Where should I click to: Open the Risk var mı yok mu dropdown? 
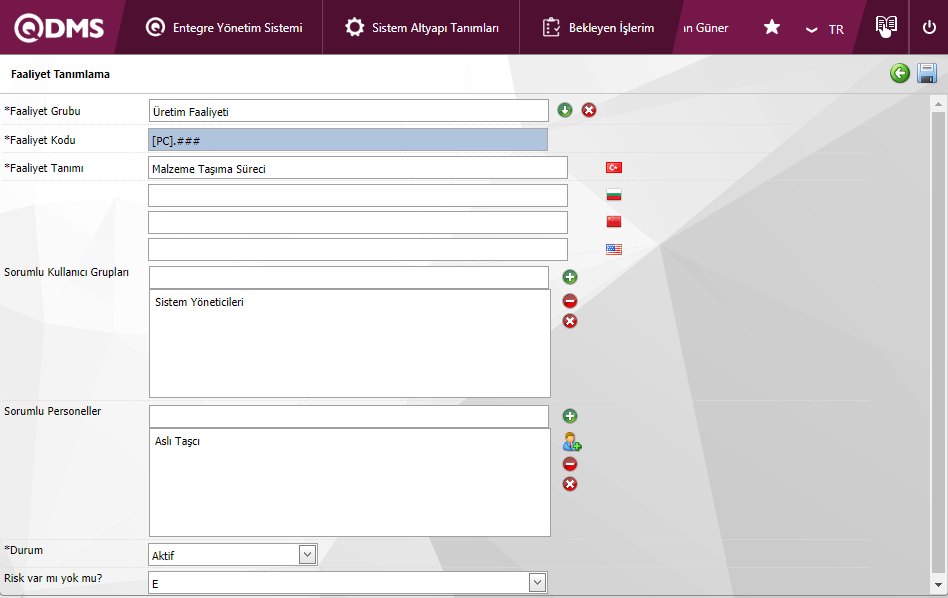tap(538, 582)
